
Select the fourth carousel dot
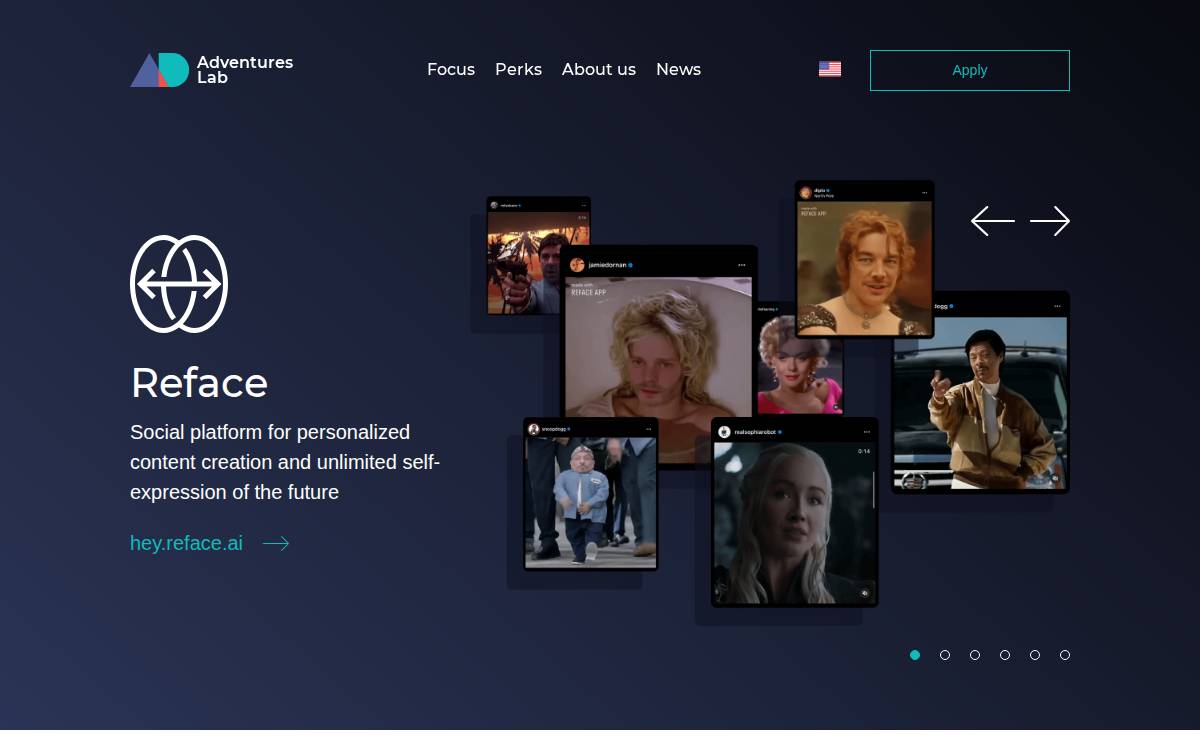coord(1005,655)
